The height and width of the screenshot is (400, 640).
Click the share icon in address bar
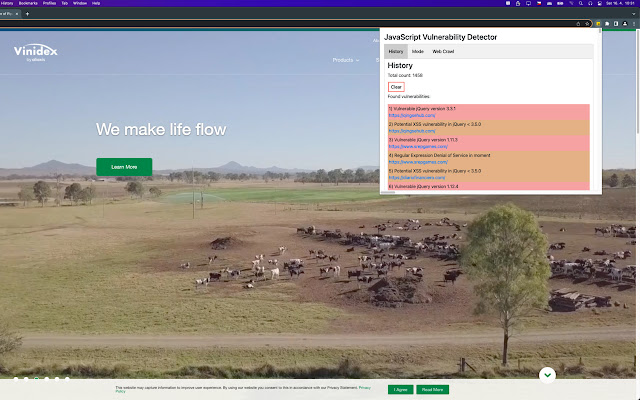tap(578, 22)
